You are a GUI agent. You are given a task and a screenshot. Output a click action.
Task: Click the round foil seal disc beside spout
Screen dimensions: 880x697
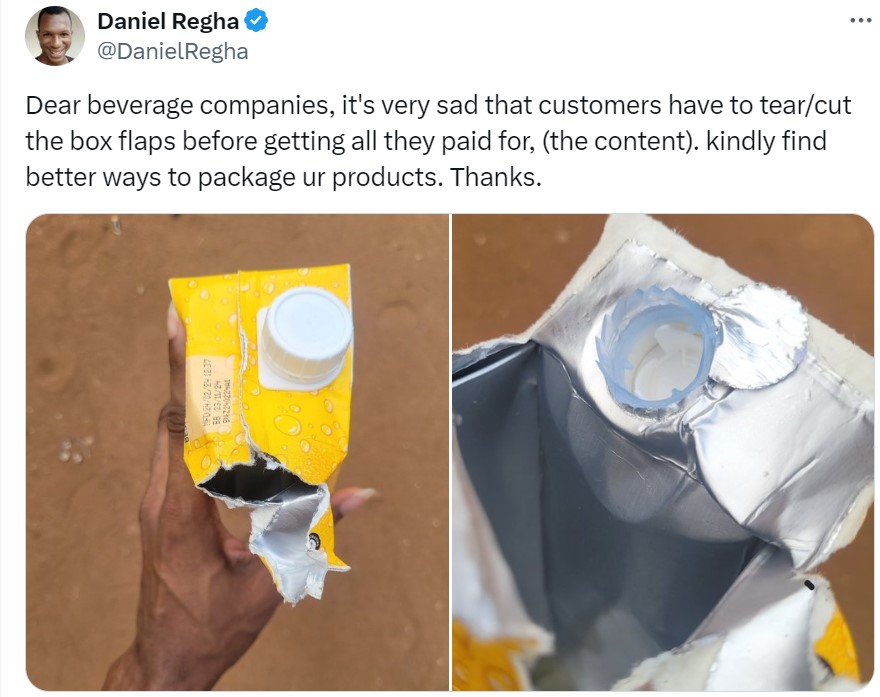click(759, 337)
